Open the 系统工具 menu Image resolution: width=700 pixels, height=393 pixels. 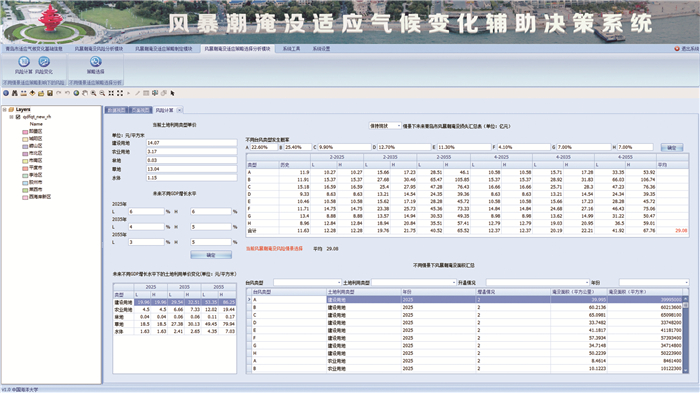tap(292, 49)
